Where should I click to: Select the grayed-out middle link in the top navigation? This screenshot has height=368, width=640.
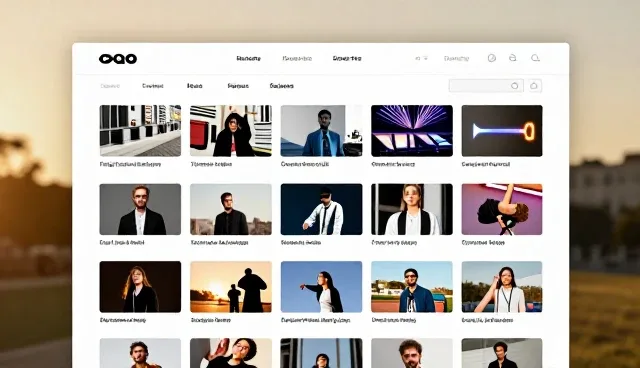(x=297, y=58)
